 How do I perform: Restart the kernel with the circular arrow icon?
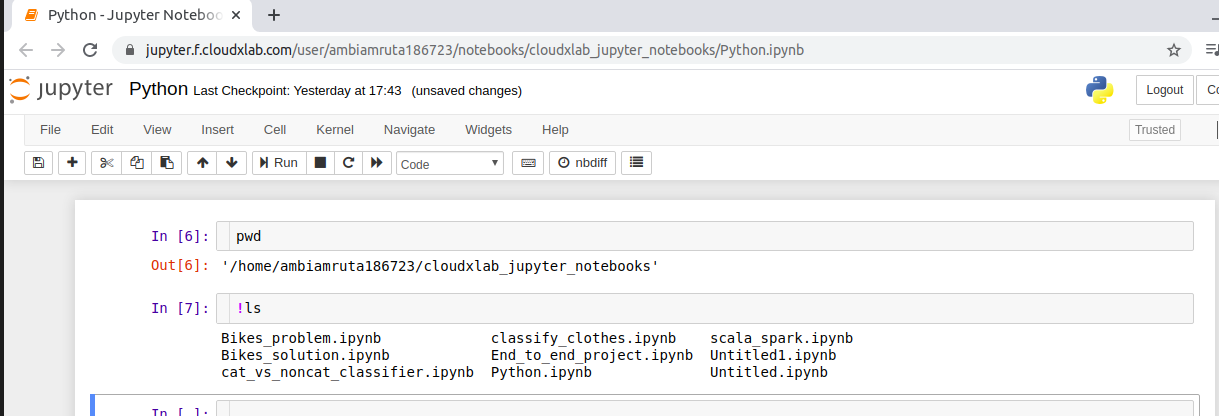point(348,163)
